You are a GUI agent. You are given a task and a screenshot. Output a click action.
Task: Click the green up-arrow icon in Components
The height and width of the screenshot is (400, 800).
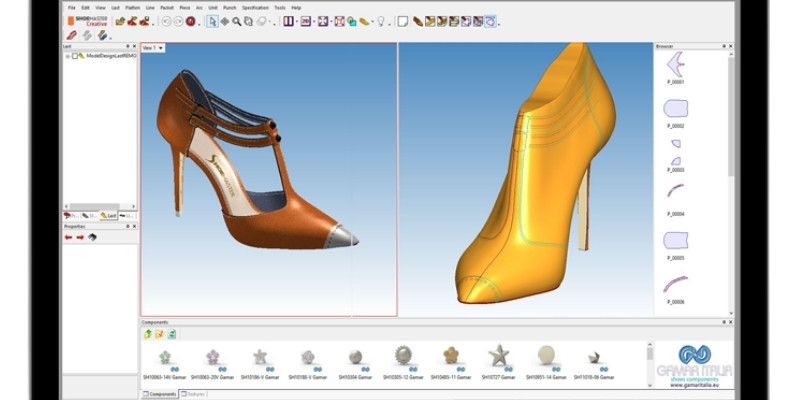pyautogui.click(x=148, y=334)
